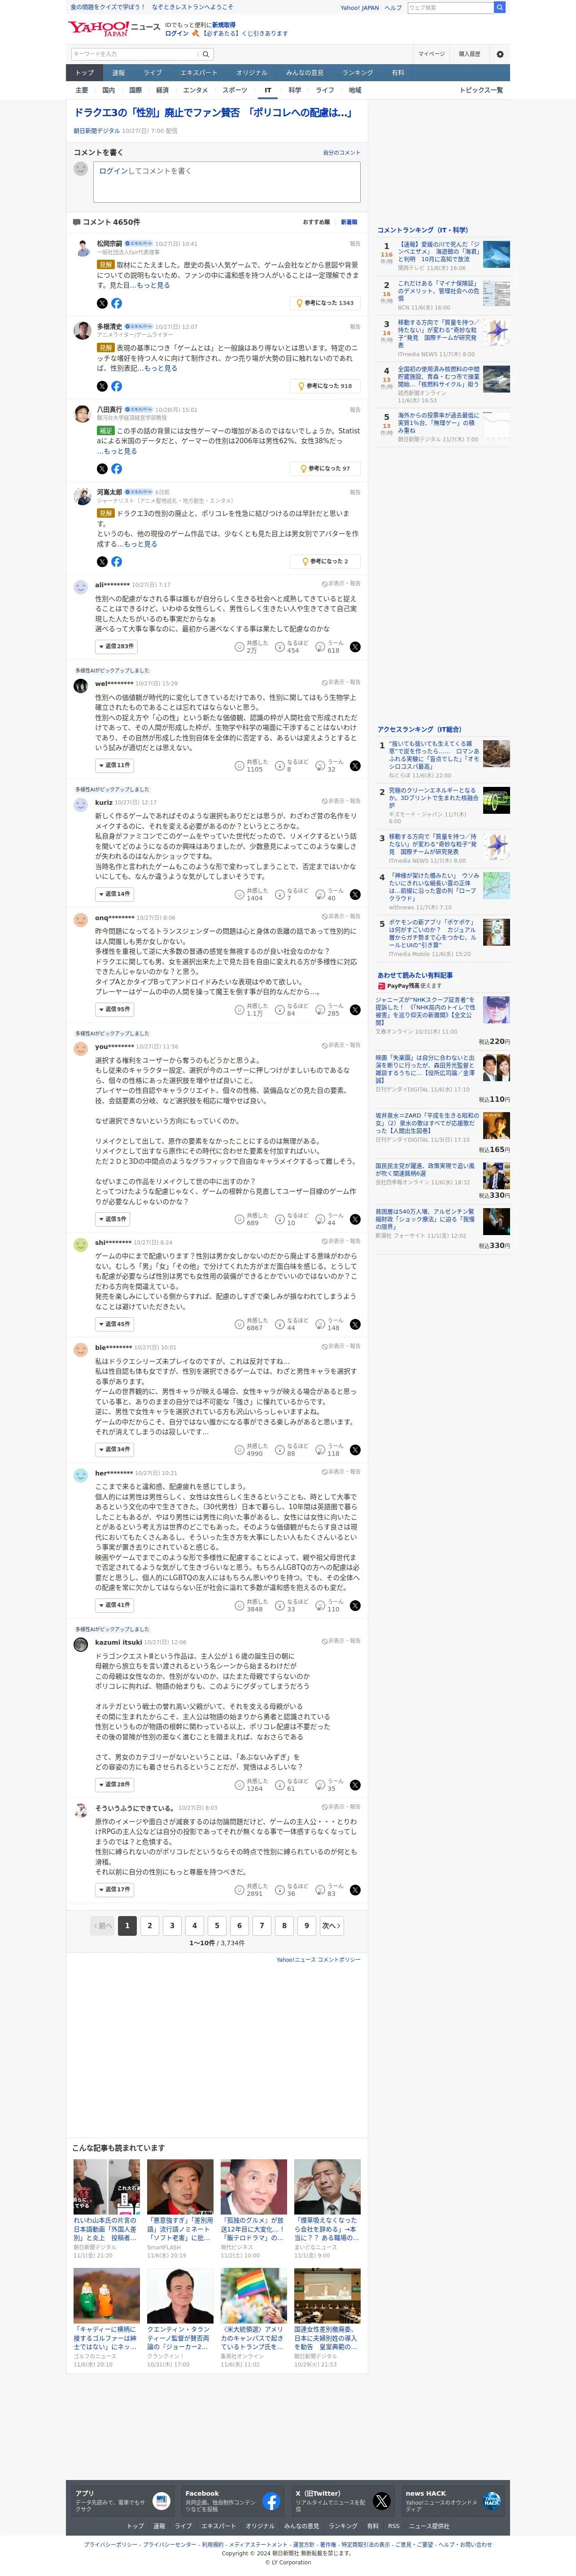Expand the 返信41件 replies
This screenshot has height=2576, width=576.
pyautogui.click(x=115, y=1605)
